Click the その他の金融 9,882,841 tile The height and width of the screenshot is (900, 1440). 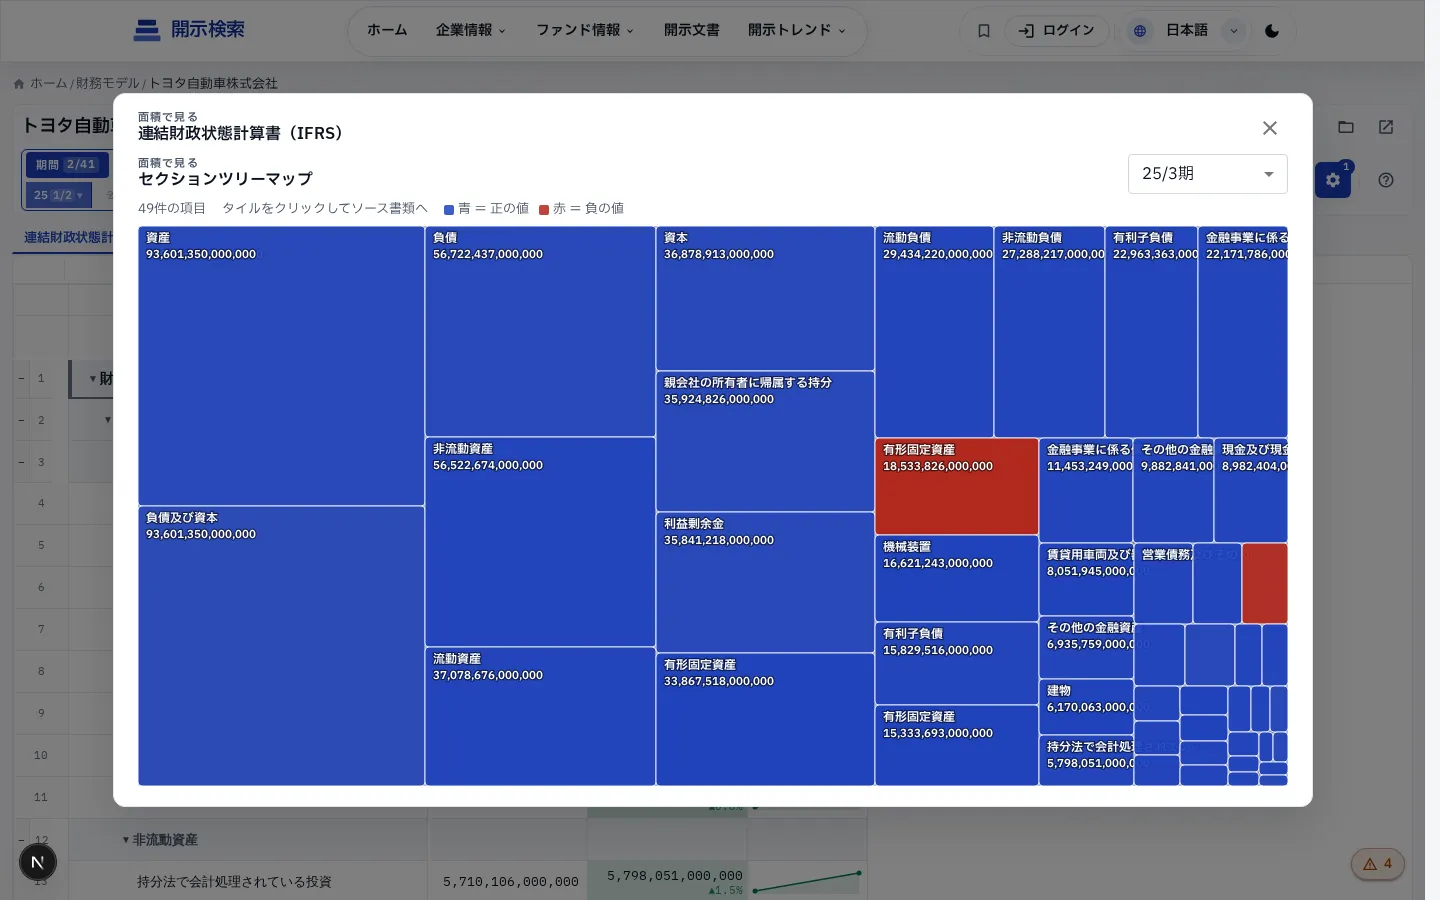[1173, 490]
